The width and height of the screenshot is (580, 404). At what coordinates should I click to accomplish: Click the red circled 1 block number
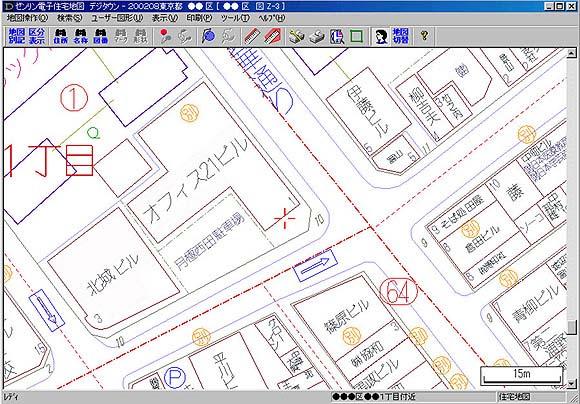pyautogui.click(x=74, y=98)
